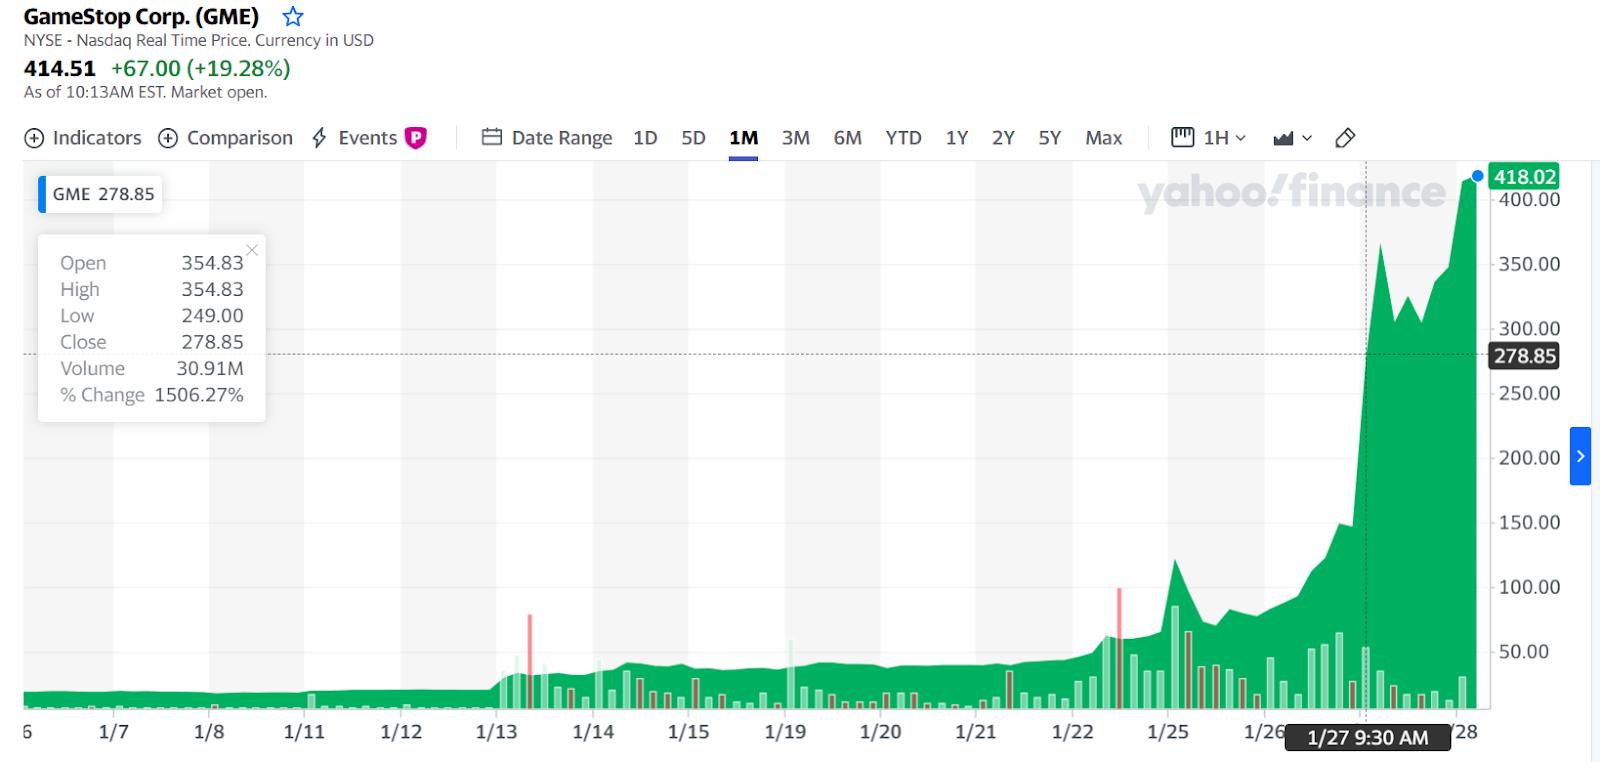Click the 1/13 date axis label
Screen dimensions: 1600x762
coord(496,732)
